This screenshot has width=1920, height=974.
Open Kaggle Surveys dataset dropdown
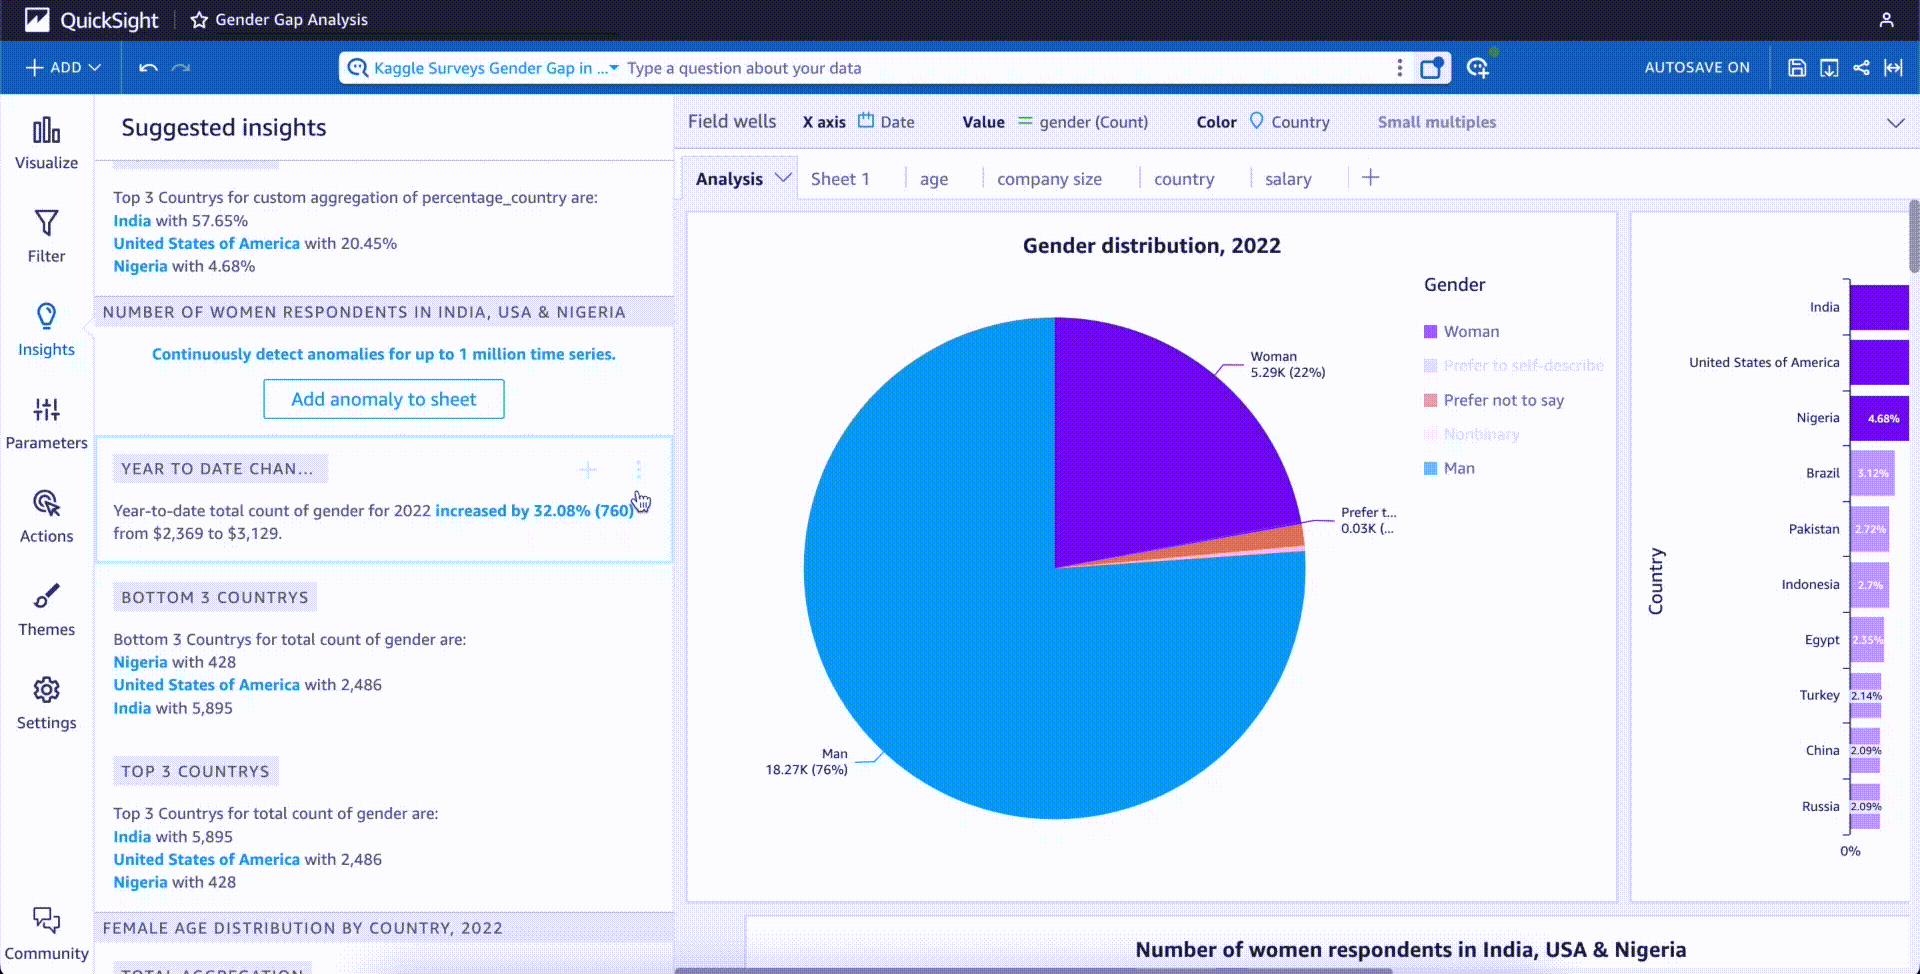point(496,68)
